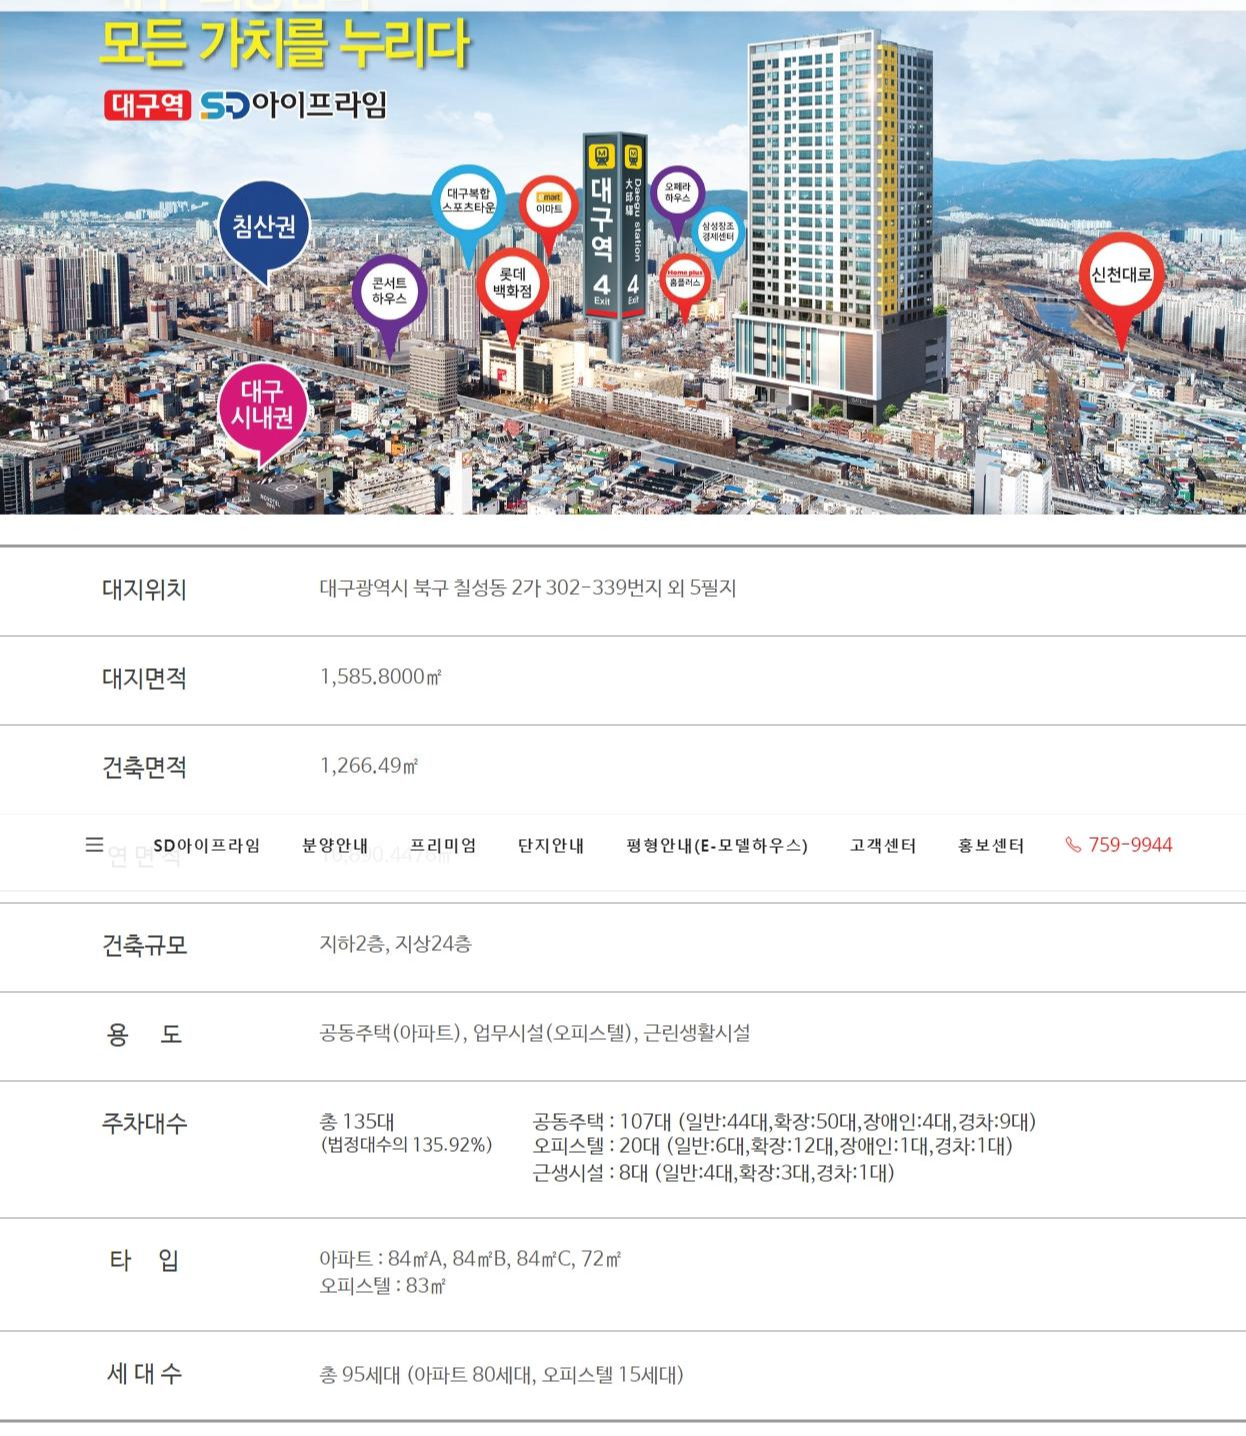Call the 759-9944 phone number link
1246x1436 pixels.
click(1130, 845)
